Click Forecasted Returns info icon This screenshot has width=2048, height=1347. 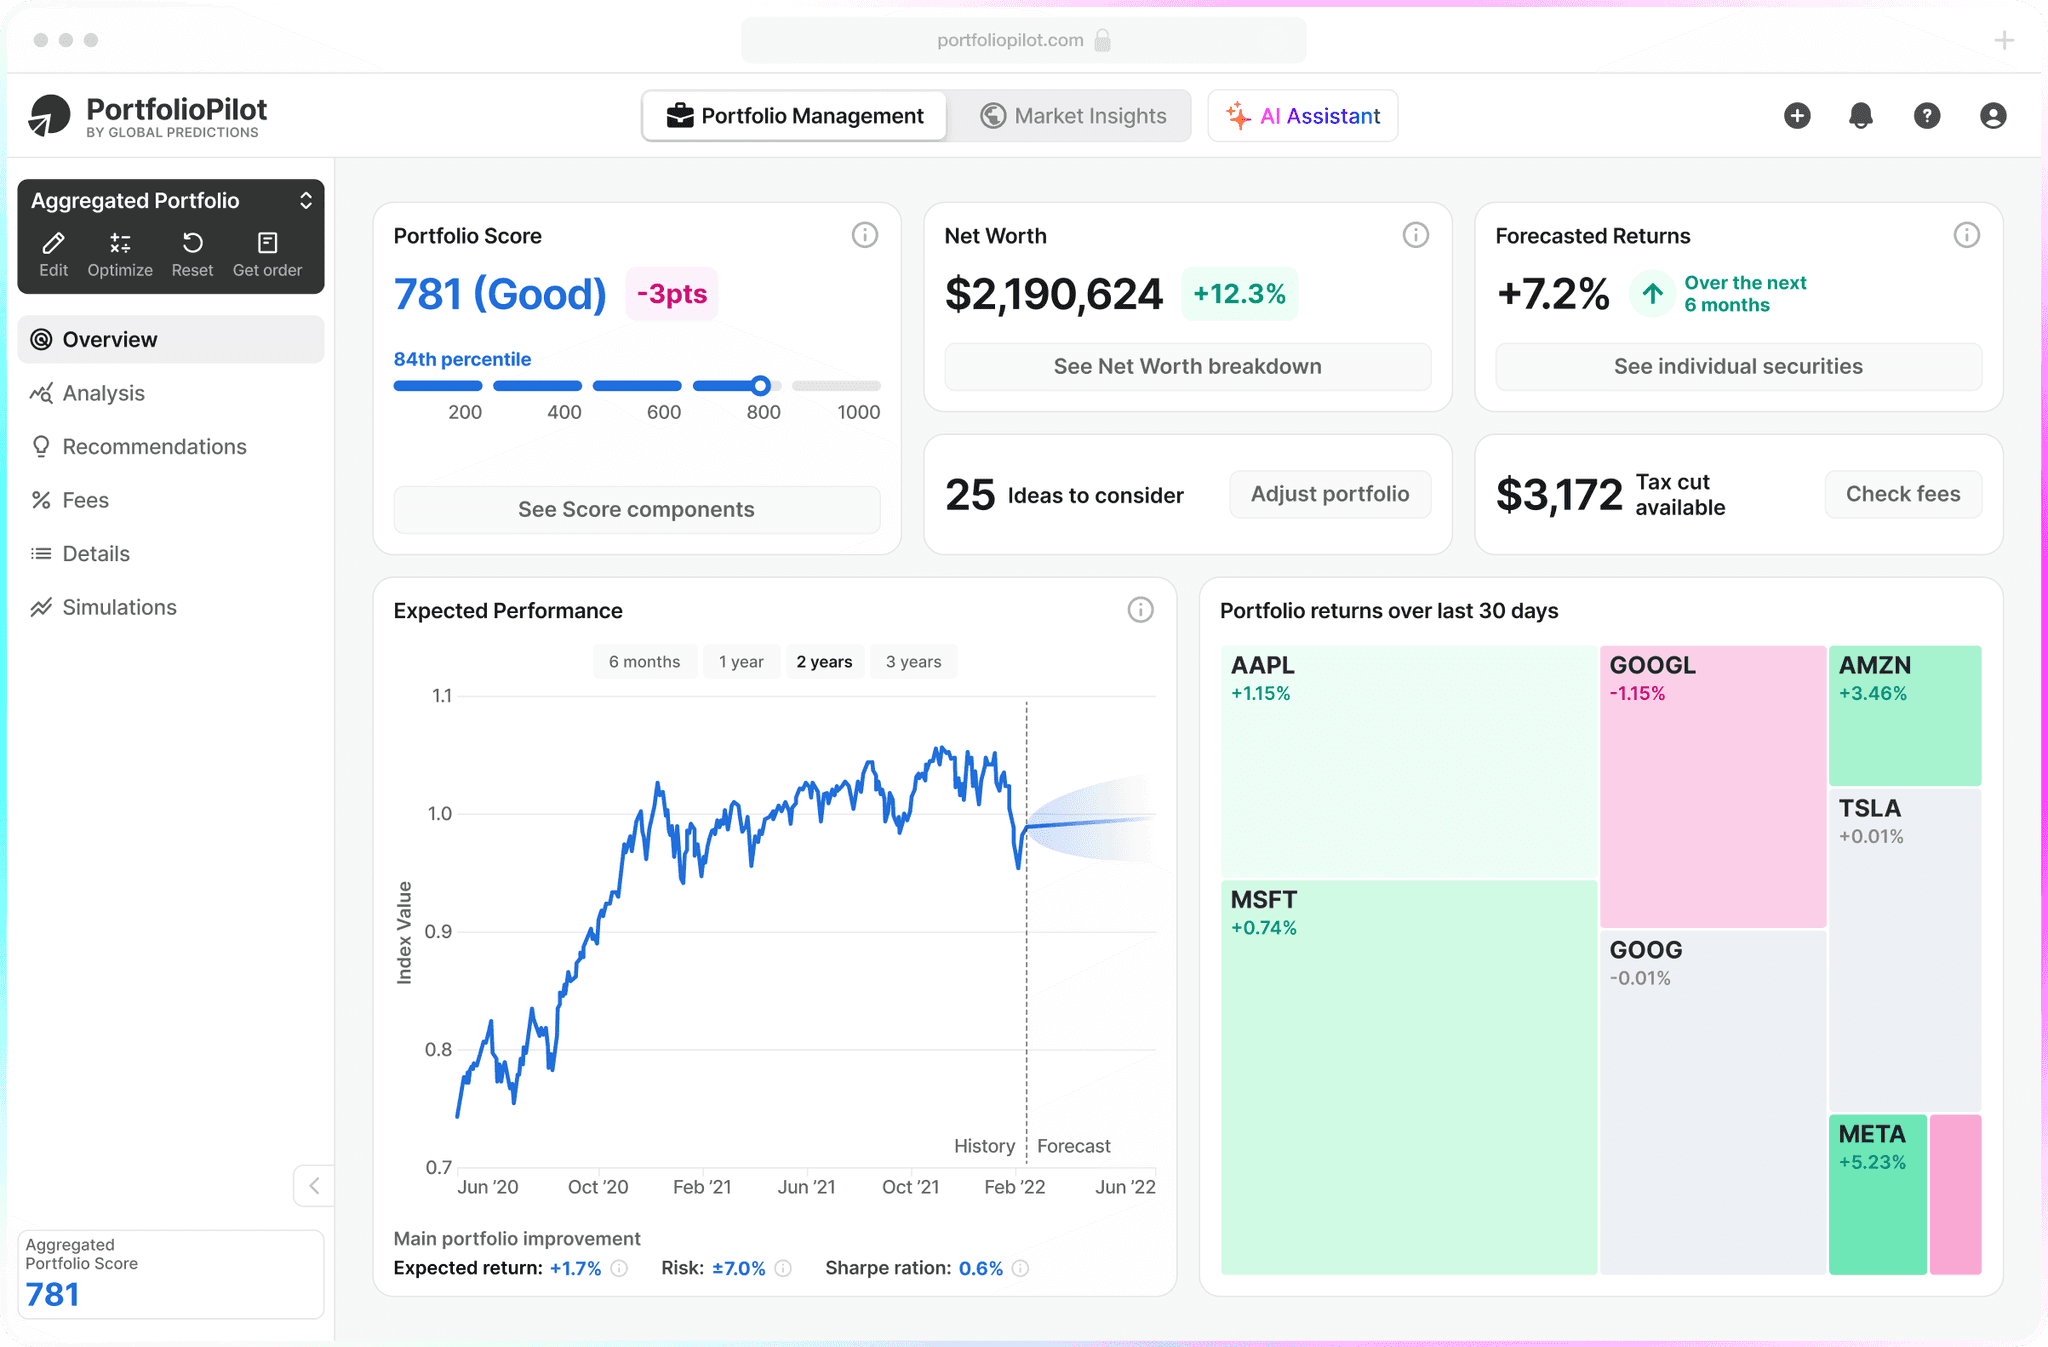[1967, 235]
